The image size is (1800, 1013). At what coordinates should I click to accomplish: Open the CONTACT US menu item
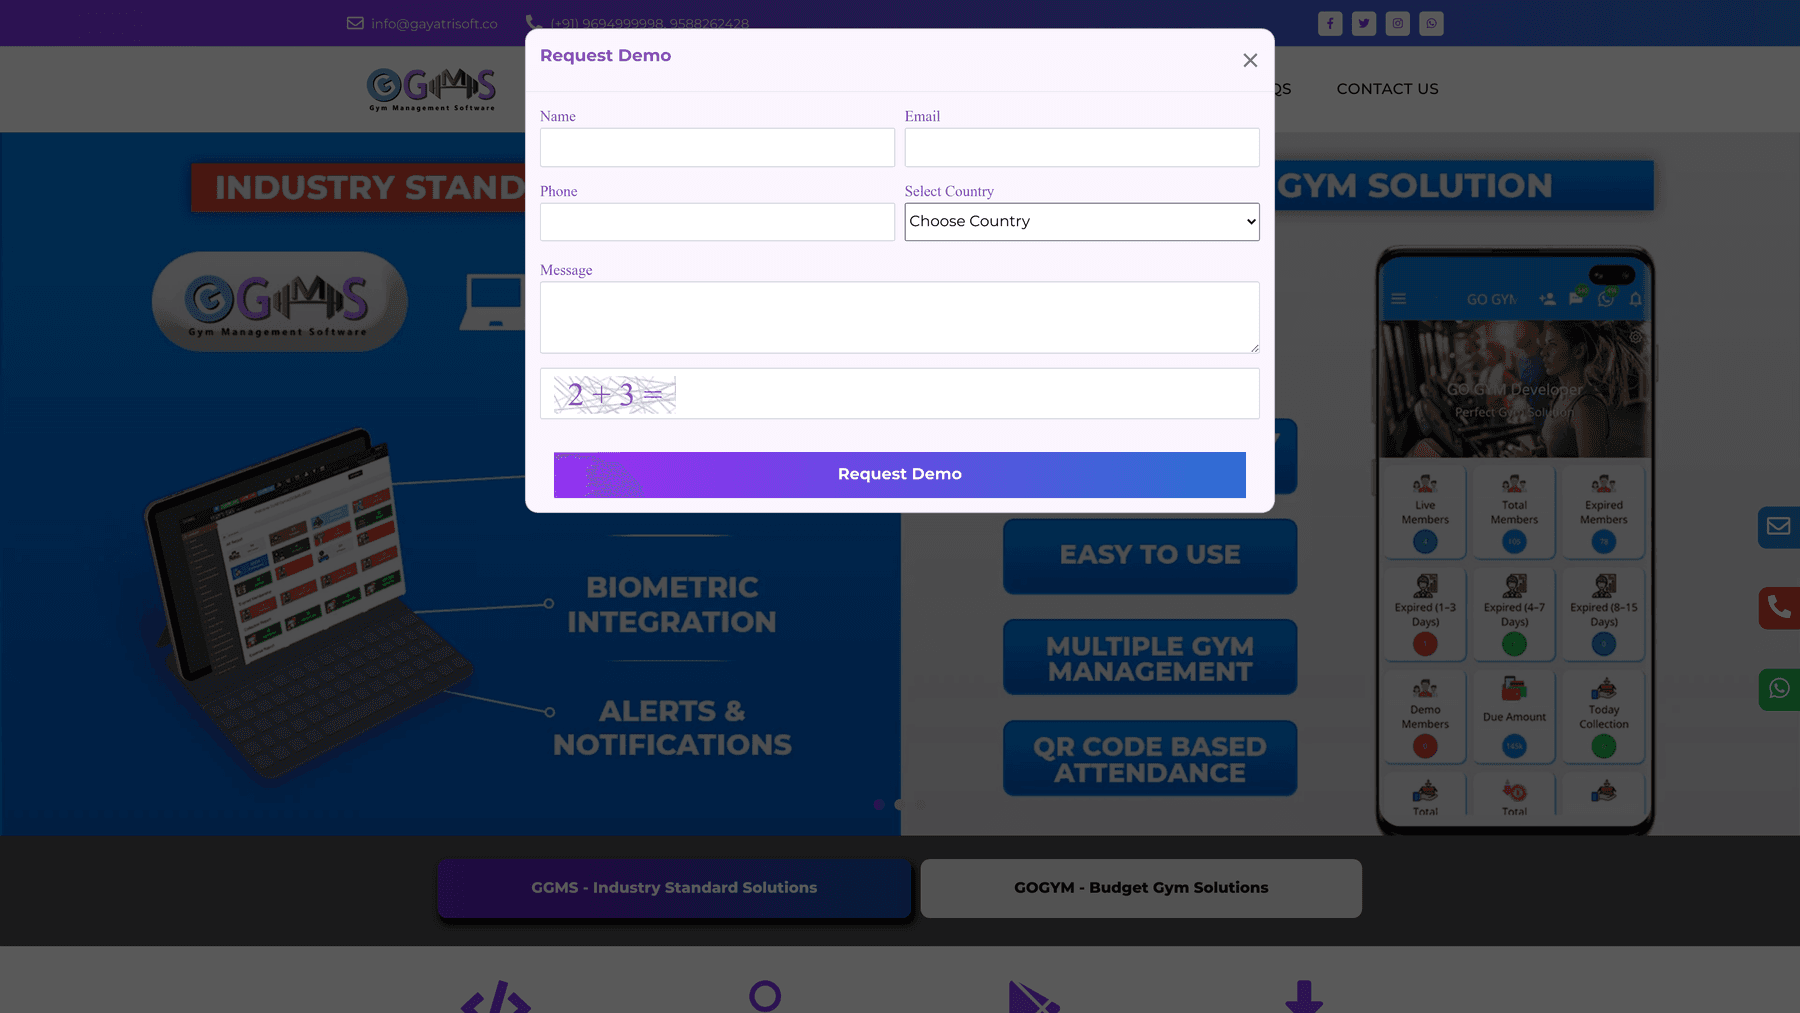tap(1387, 89)
